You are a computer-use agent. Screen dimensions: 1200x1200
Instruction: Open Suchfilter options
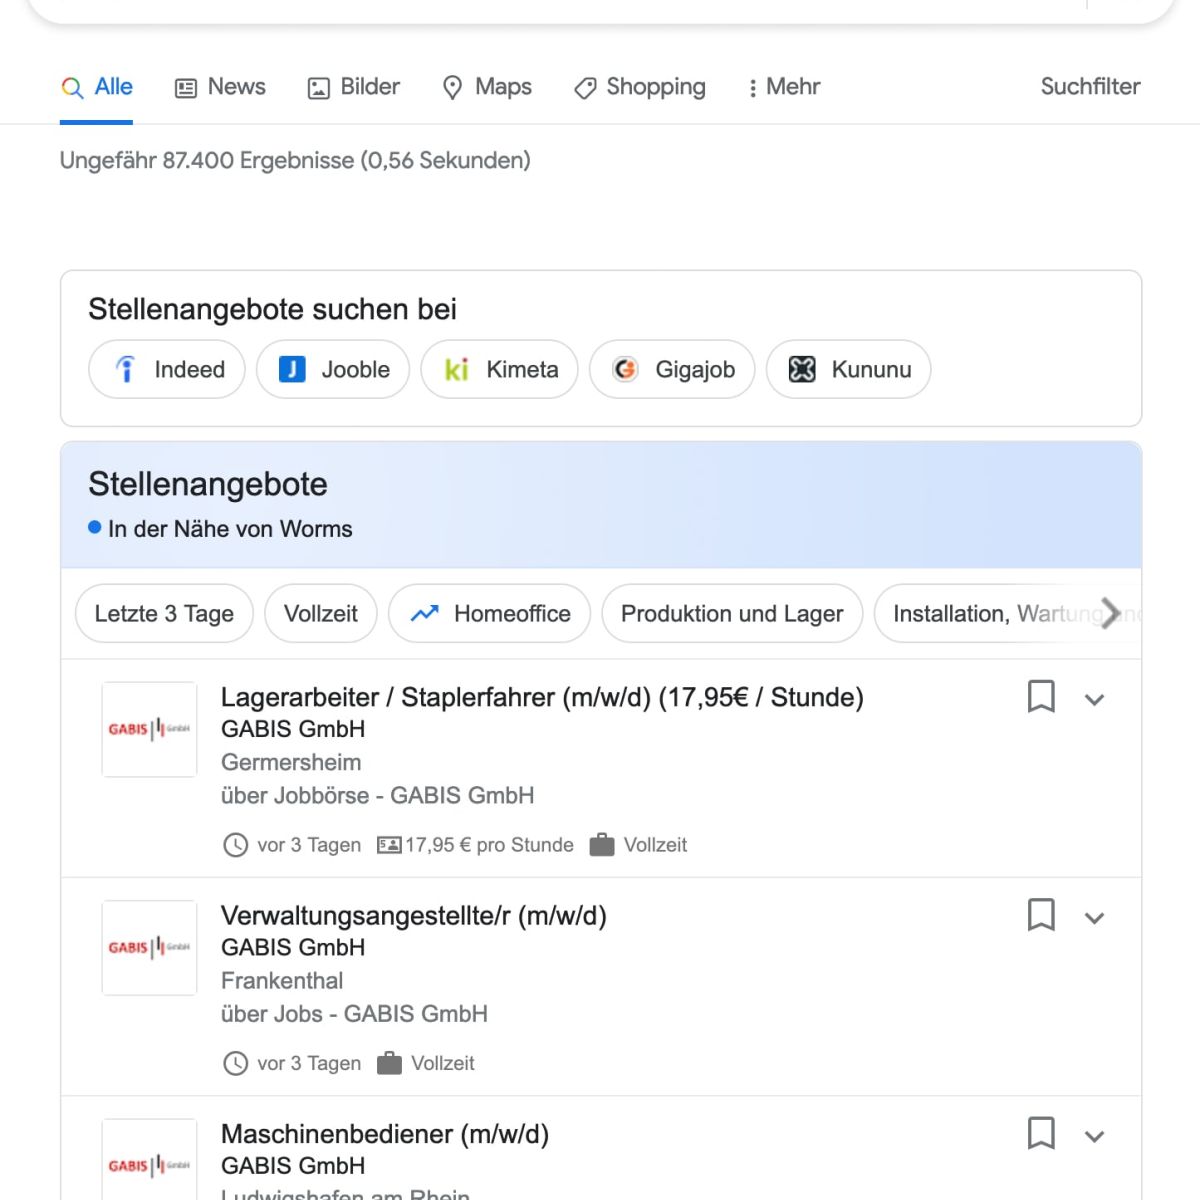pos(1090,87)
